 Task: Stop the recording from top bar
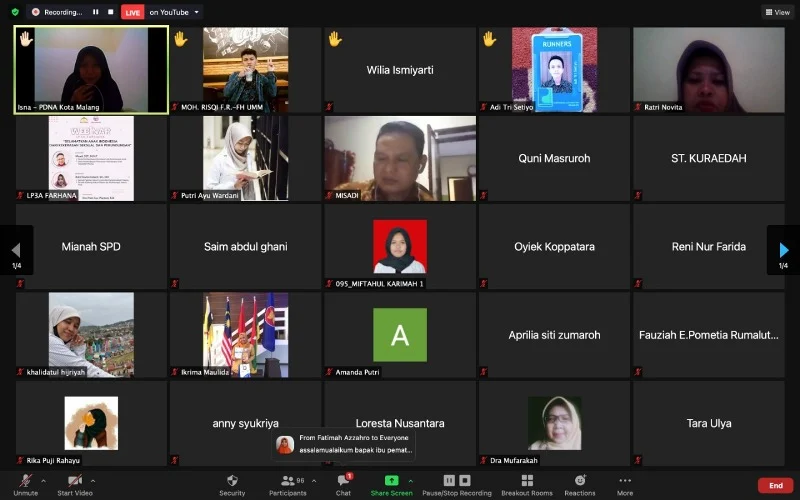pos(110,12)
